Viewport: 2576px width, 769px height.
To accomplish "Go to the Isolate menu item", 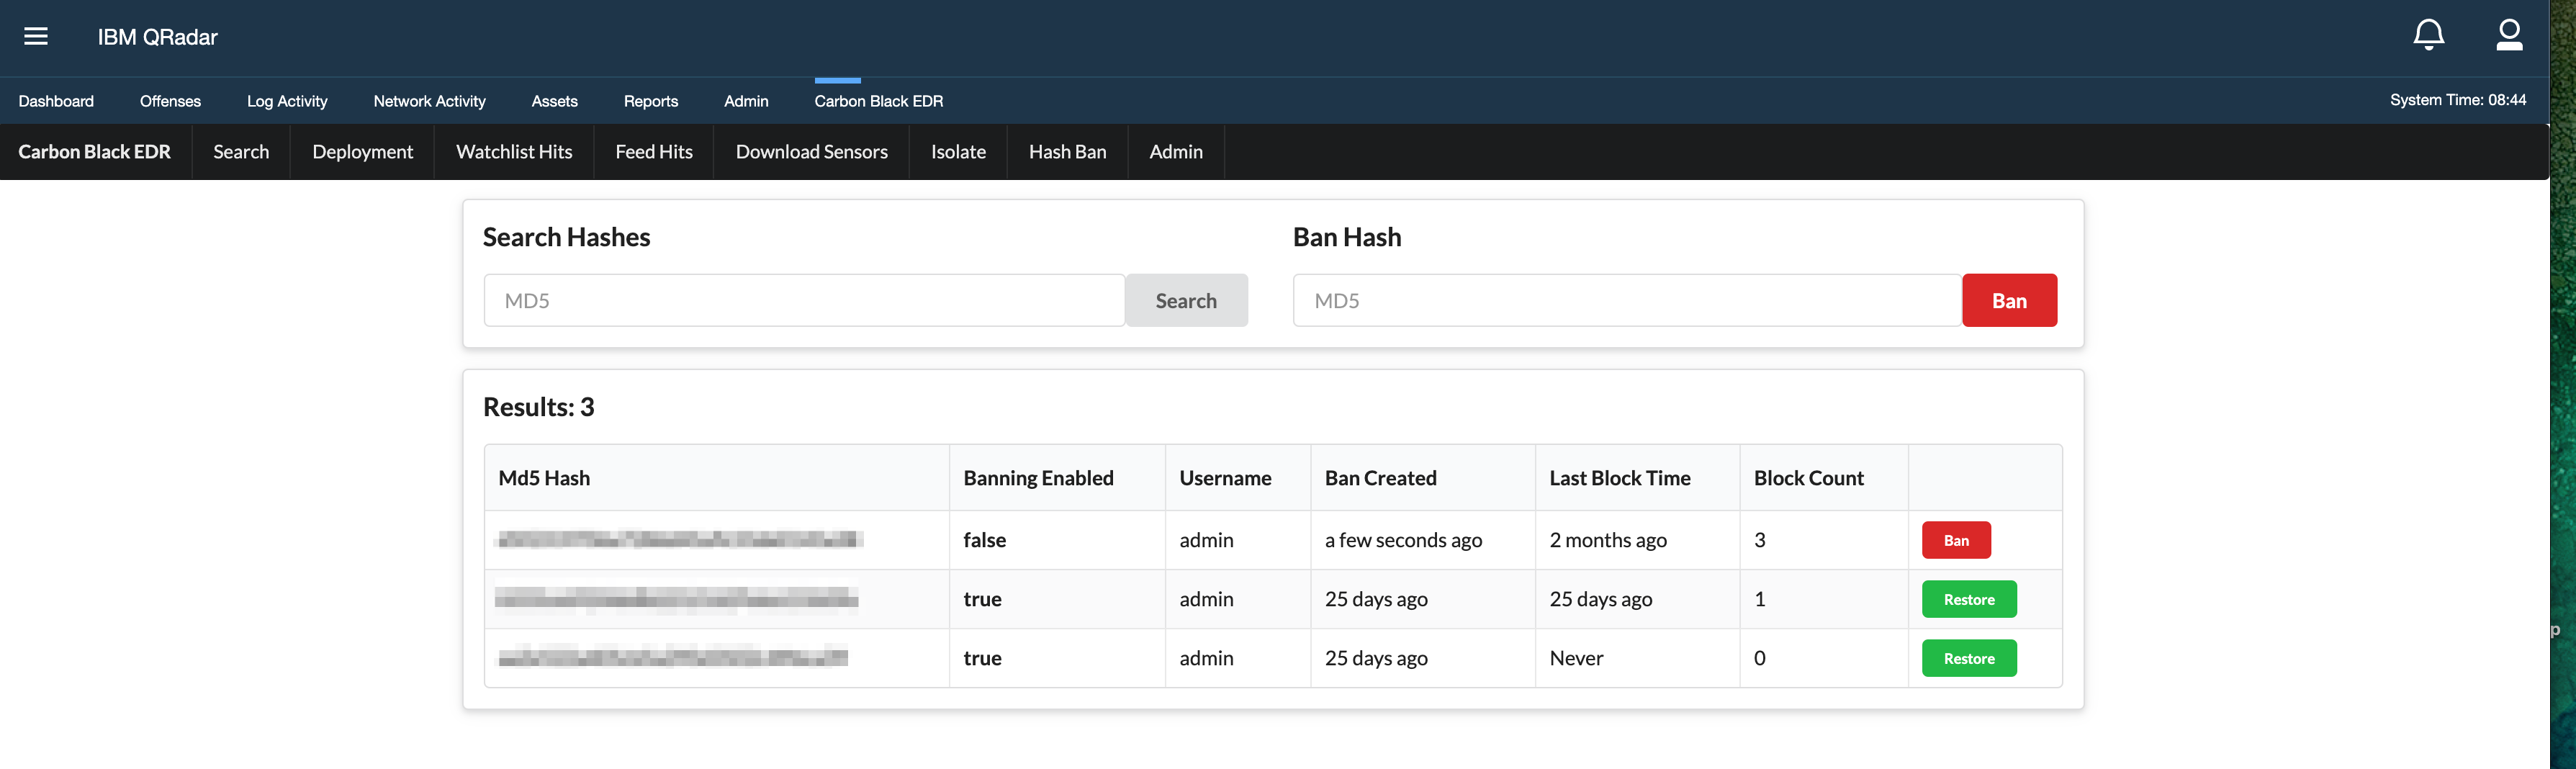I will pos(958,152).
